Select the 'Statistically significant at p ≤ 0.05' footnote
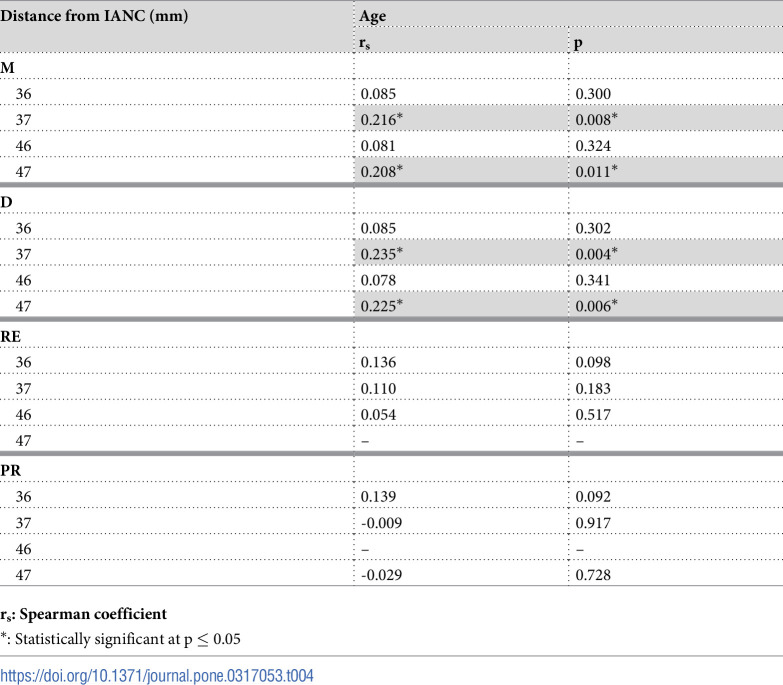The width and height of the screenshot is (783, 685). [127, 639]
